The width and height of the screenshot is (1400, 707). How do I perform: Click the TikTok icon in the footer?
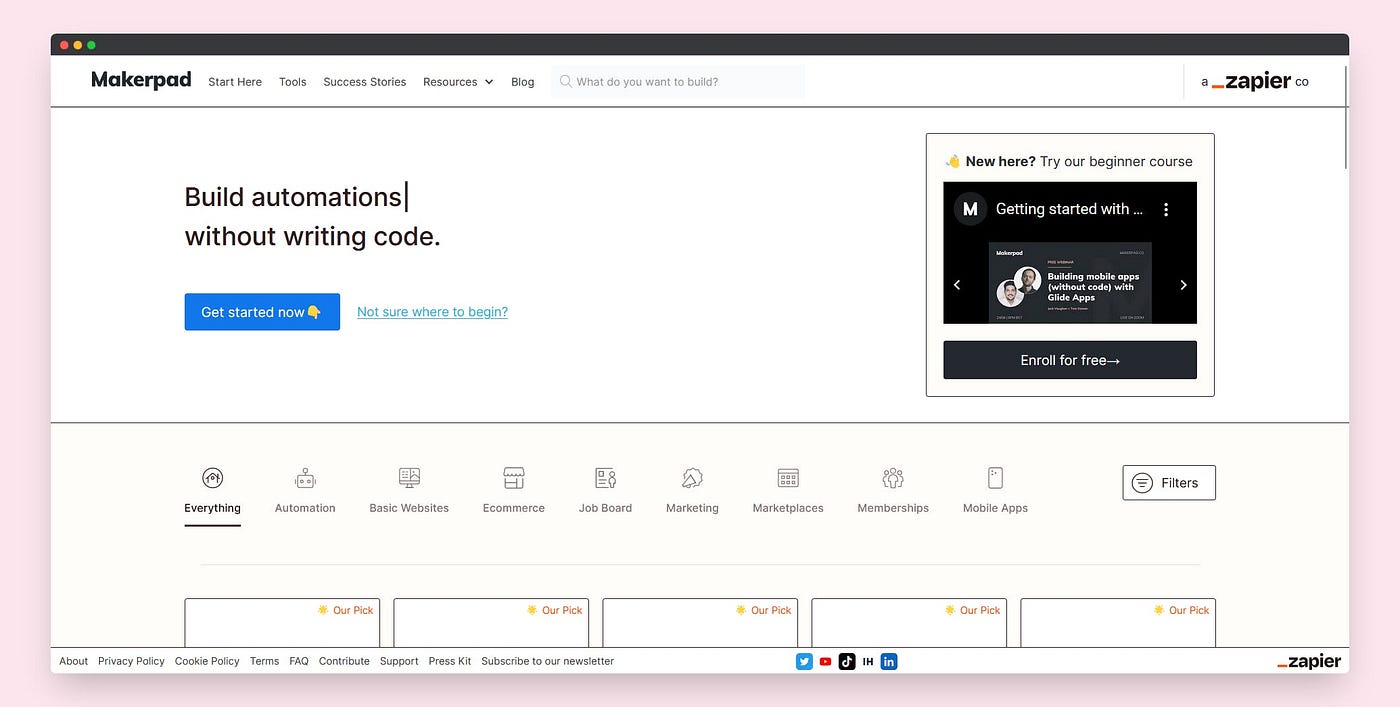pos(847,661)
